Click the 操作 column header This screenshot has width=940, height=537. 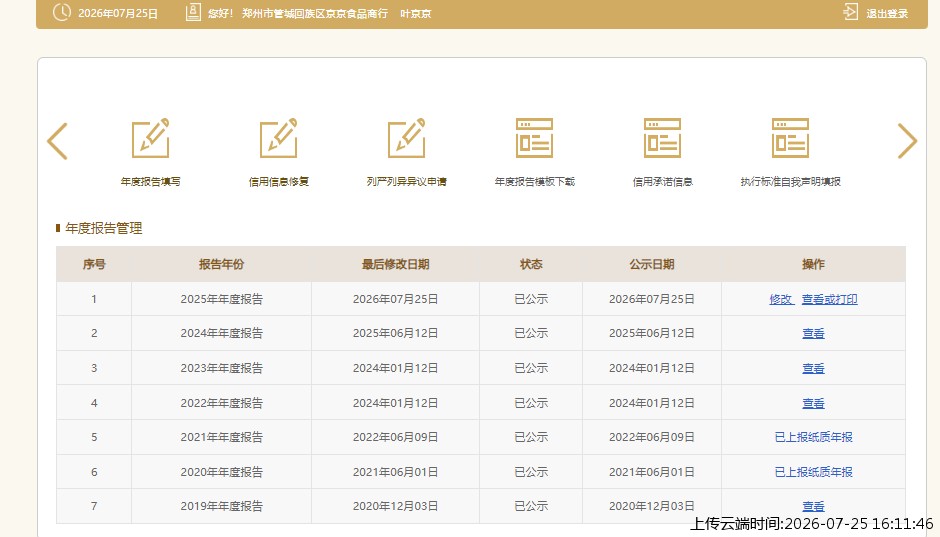coord(814,264)
